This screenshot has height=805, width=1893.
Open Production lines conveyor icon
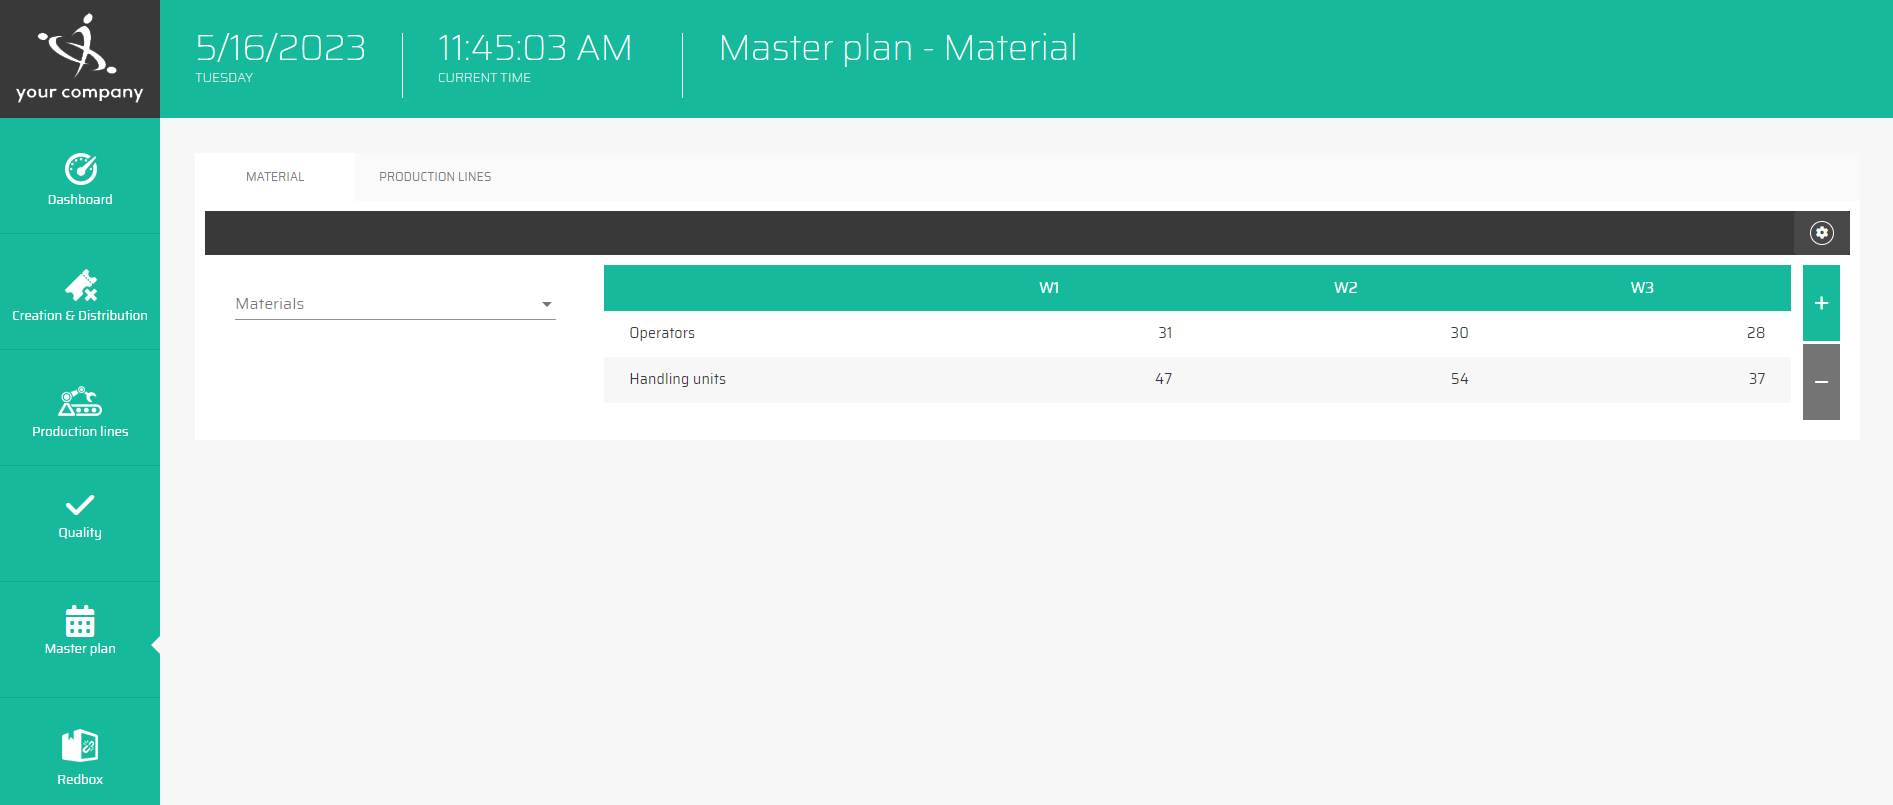tap(80, 402)
